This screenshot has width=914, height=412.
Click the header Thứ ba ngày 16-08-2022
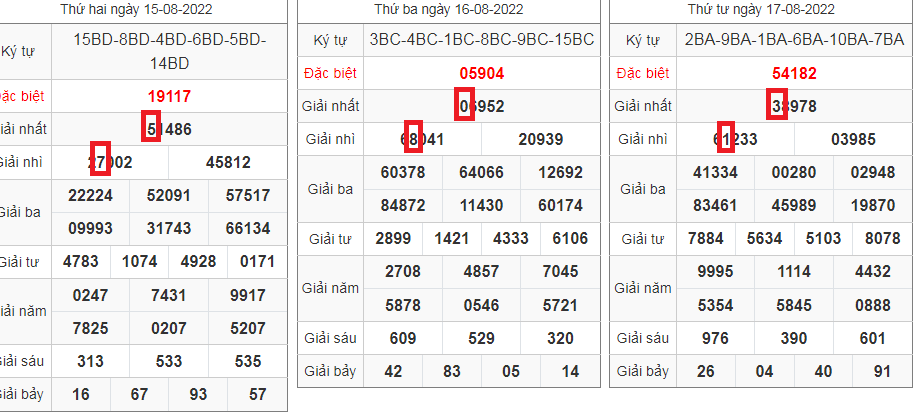pos(450,10)
